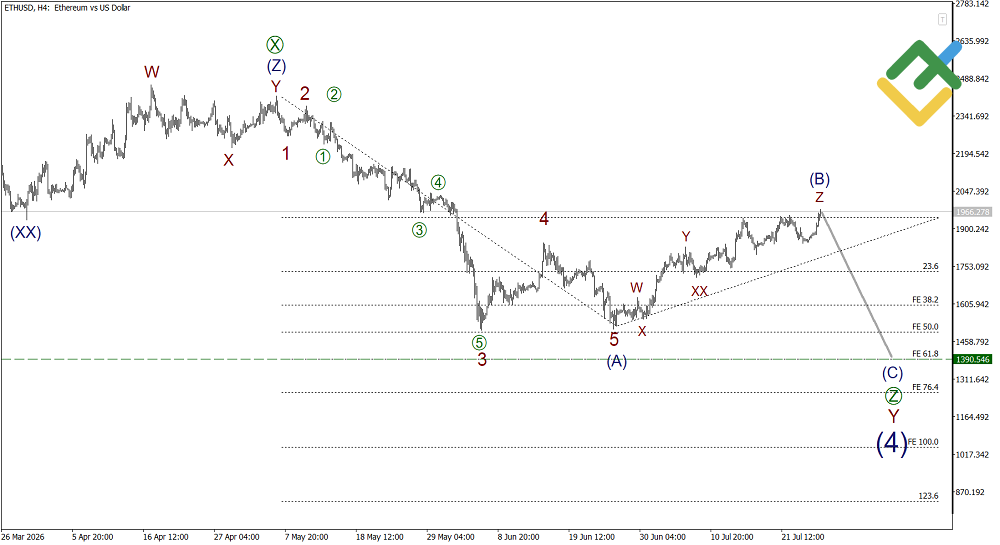The height and width of the screenshot is (545, 1000).
Task: Select the circled green 5 wave marker
Action: [x=479, y=343]
